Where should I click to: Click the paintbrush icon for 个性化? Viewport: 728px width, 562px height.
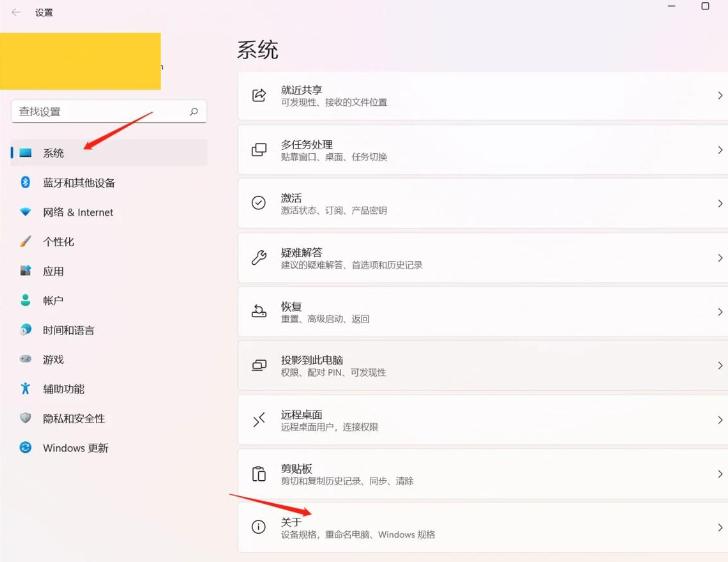[26, 241]
